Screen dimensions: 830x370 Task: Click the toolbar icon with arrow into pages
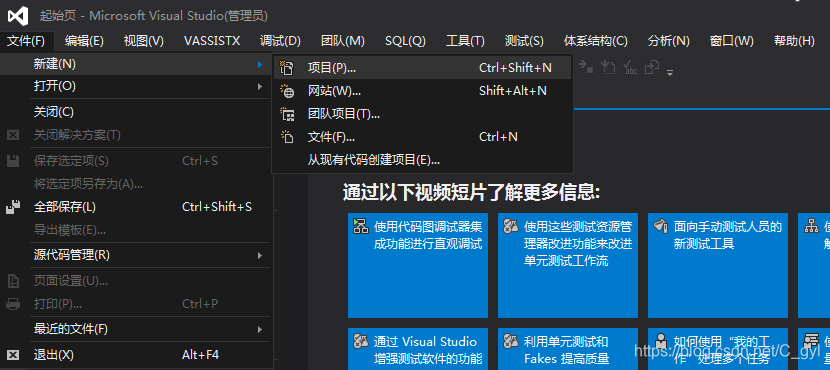652,67
